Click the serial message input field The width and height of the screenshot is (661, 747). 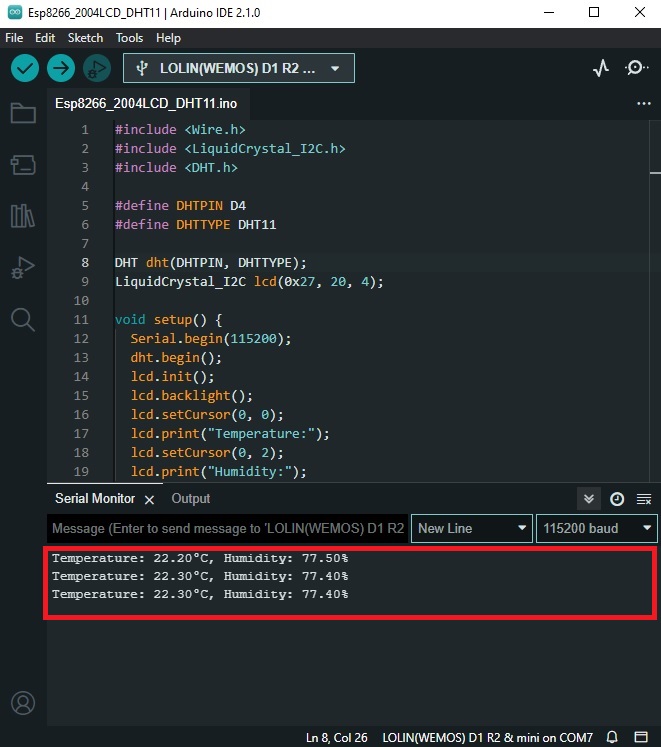(228, 528)
